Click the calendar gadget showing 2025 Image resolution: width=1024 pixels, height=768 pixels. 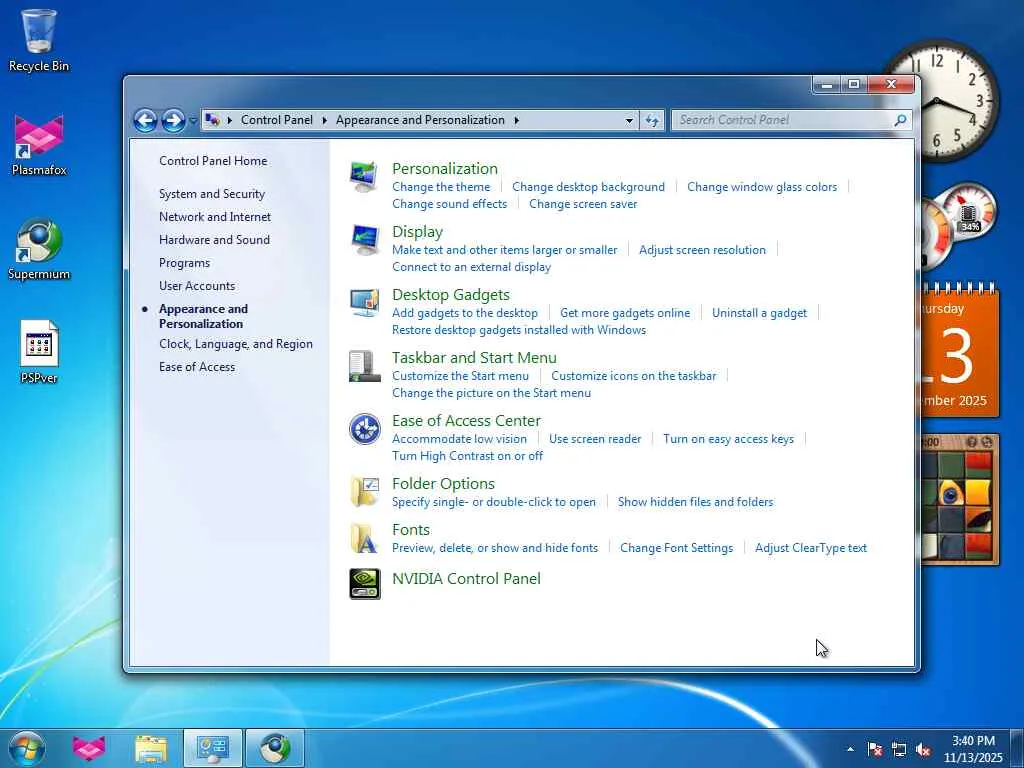click(x=959, y=351)
